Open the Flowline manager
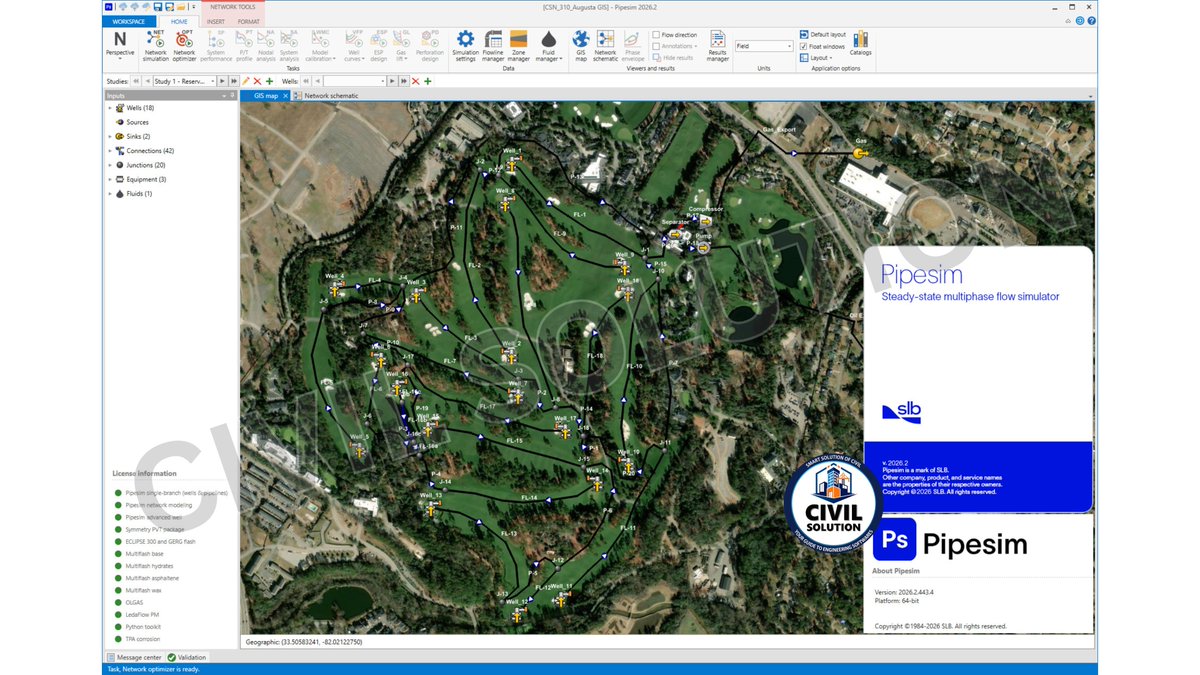The width and height of the screenshot is (1200, 675). click(493, 44)
